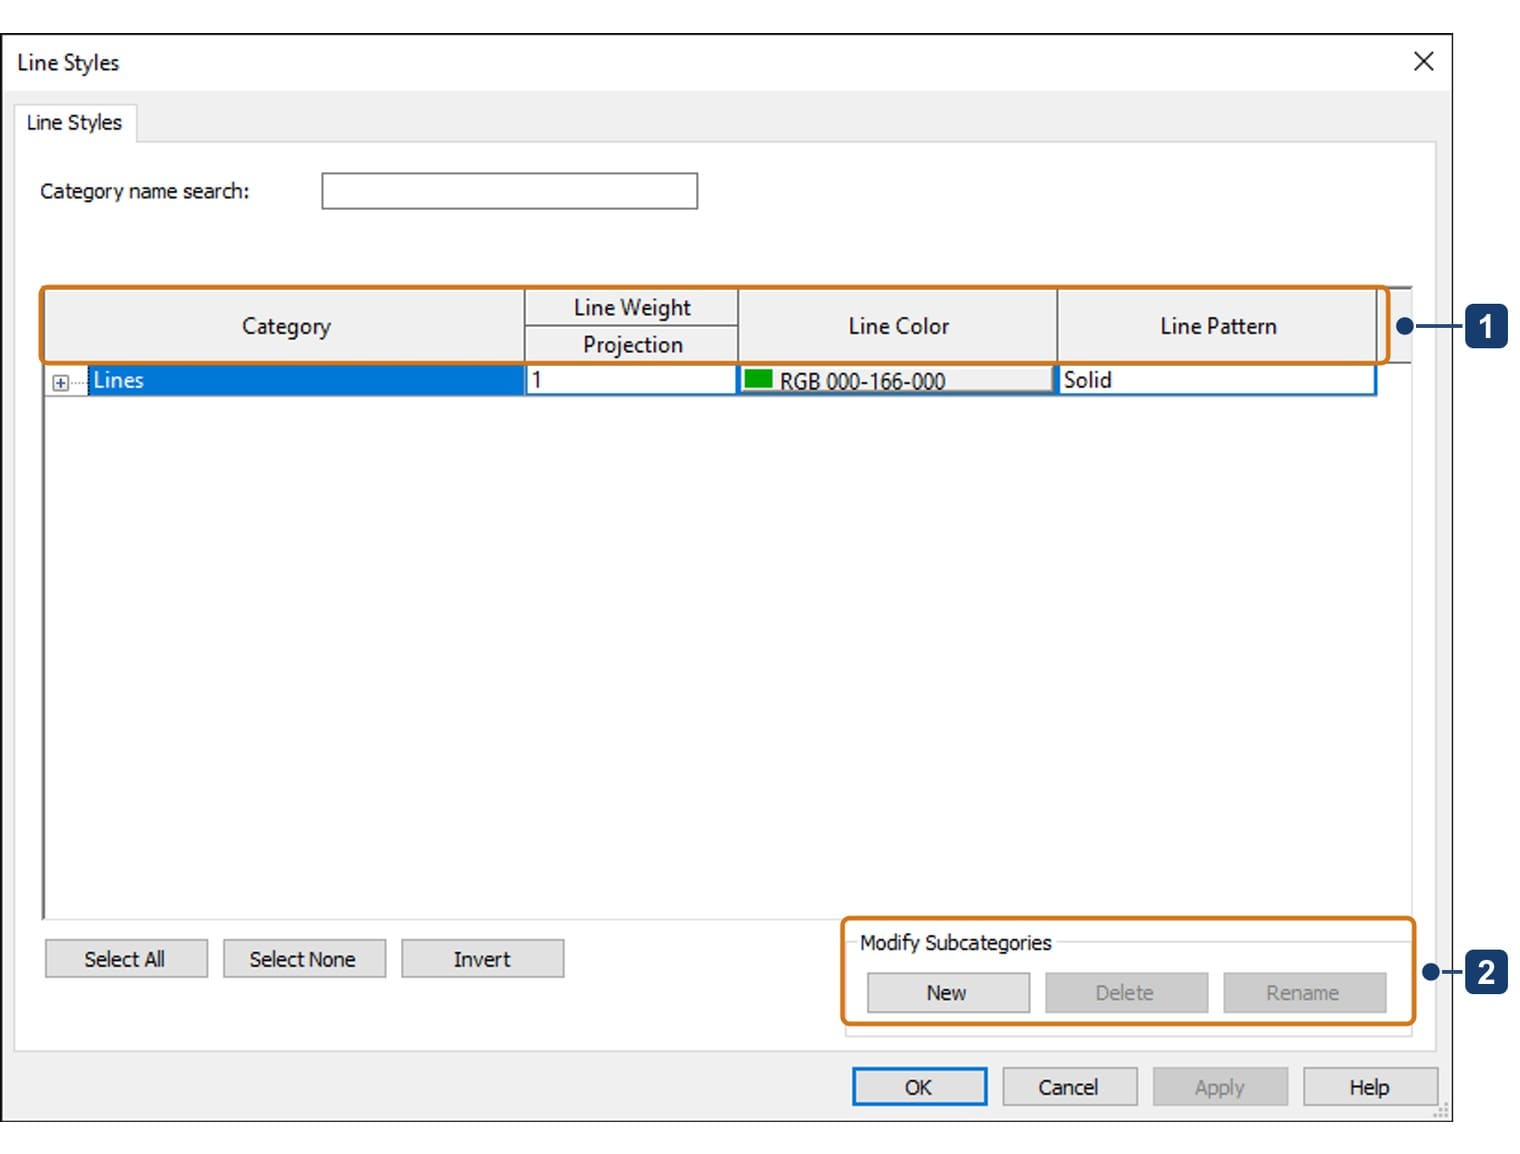Click the Cancel button
This screenshot has width=1520, height=1154.
click(x=1069, y=1086)
